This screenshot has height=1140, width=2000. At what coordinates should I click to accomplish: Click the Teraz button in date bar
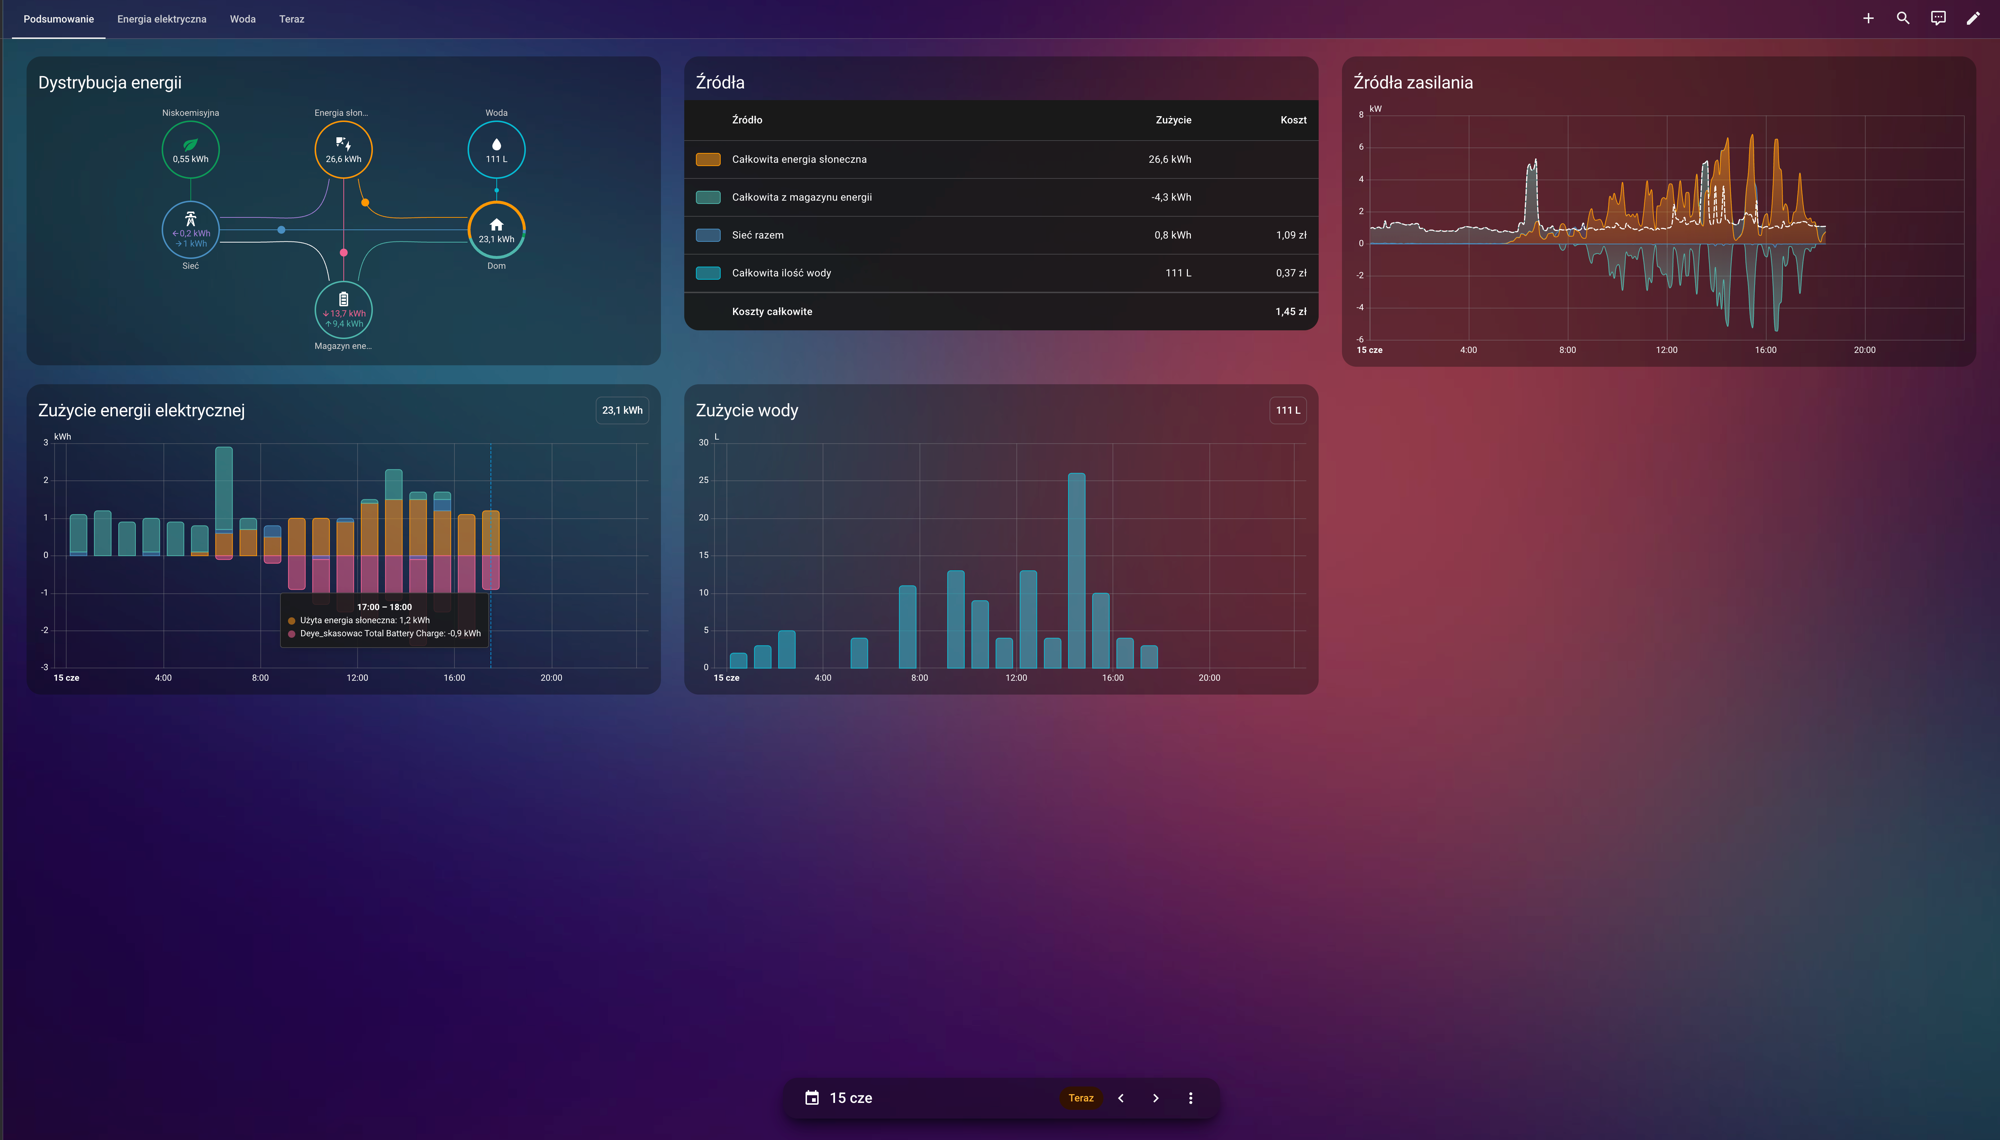tap(1081, 1098)
